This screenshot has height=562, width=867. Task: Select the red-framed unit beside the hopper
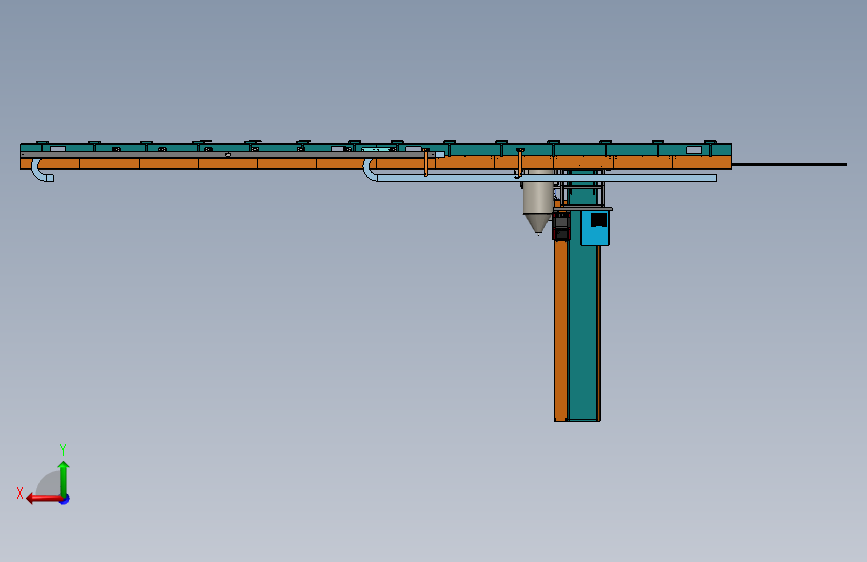click(561, 226)
